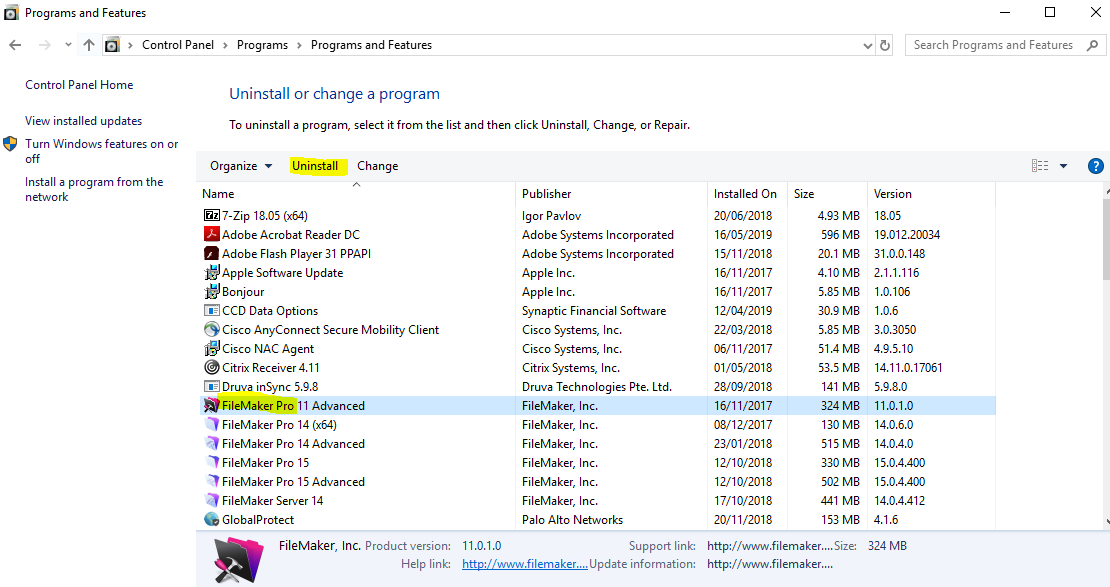Click the Bonjour program icon

pos(212,292)
